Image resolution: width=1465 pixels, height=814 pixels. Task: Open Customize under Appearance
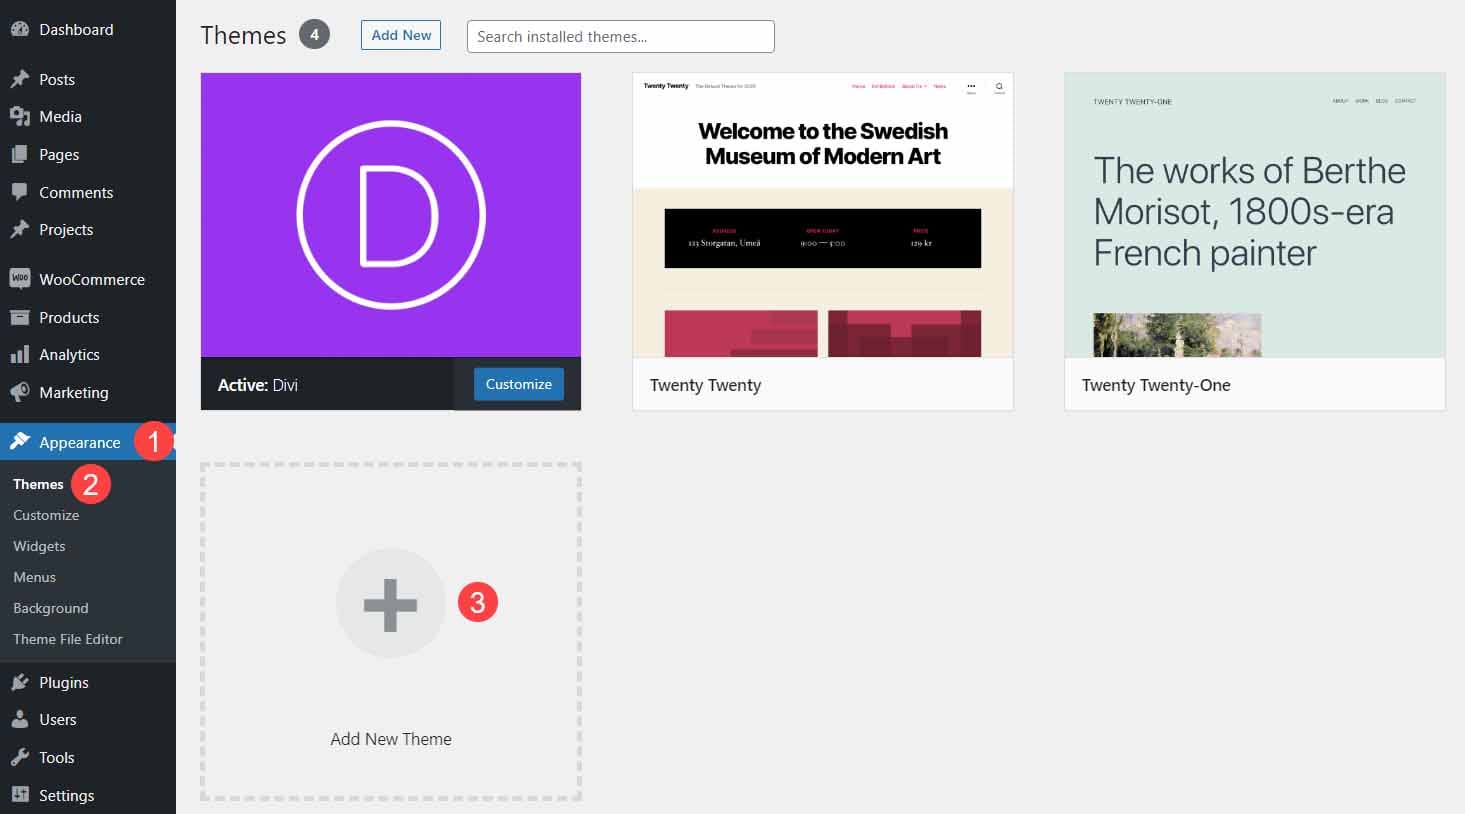46,515
